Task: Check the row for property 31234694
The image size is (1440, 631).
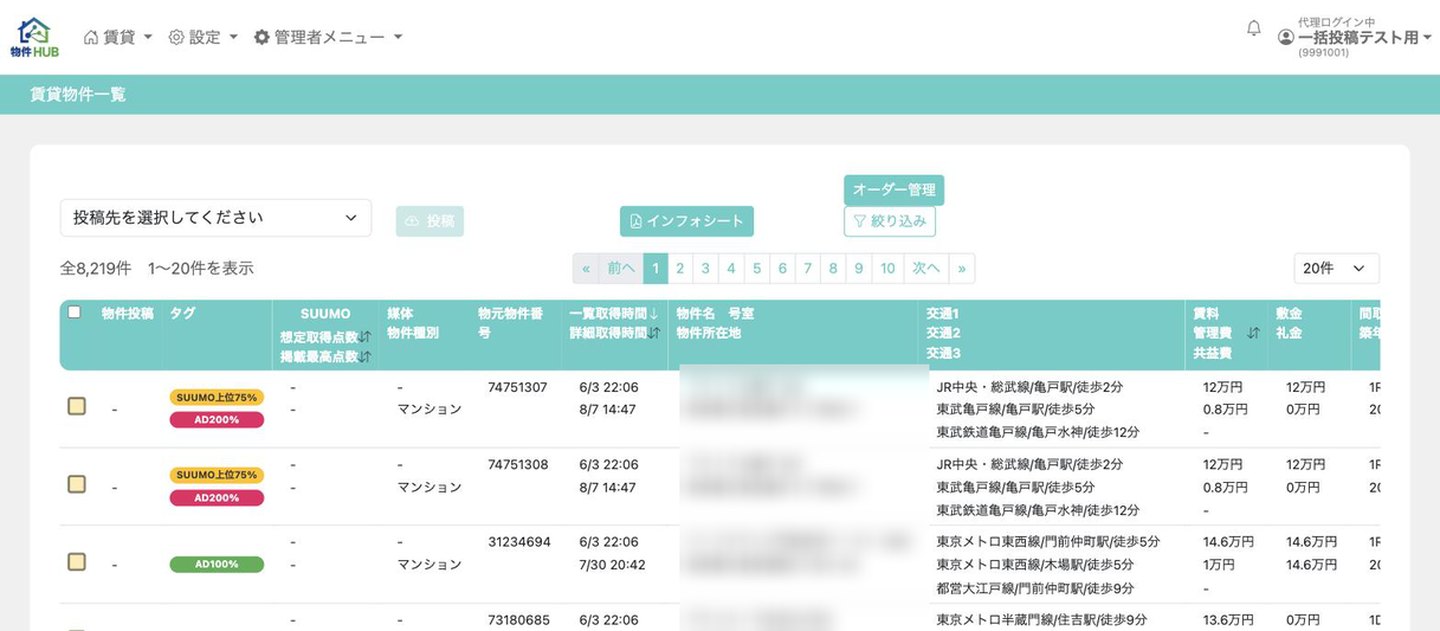Action: [x=76, y=562]
